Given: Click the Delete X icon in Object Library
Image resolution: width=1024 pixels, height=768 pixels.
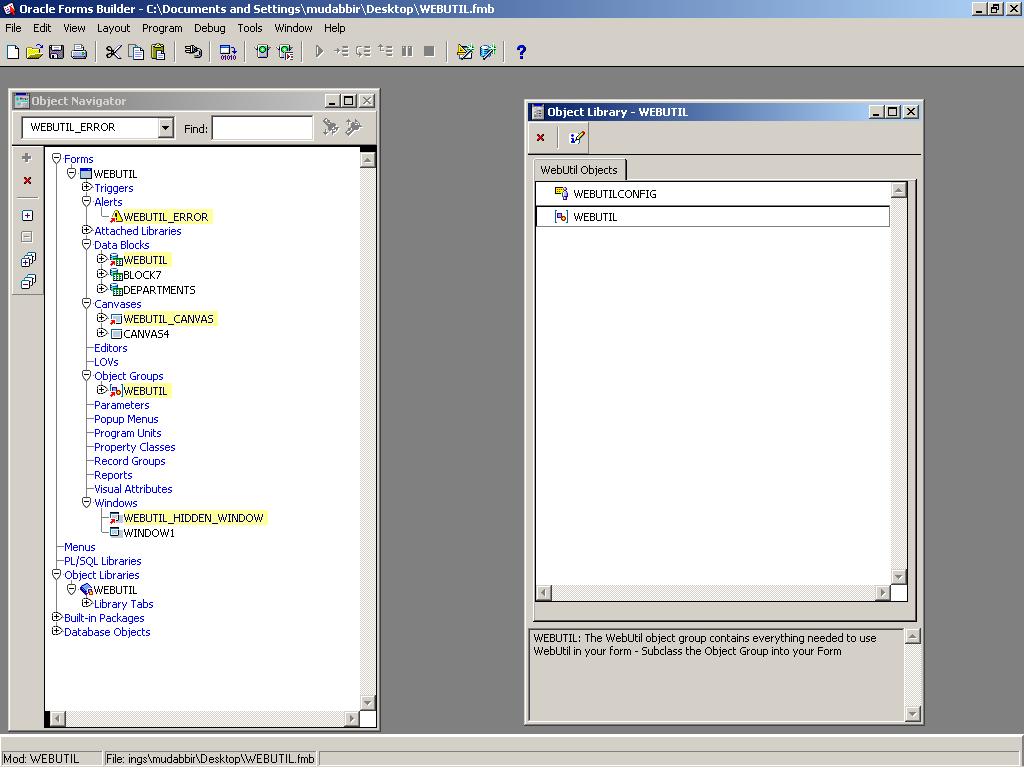Looking at the screenshot, I should (x=541, y=138).
